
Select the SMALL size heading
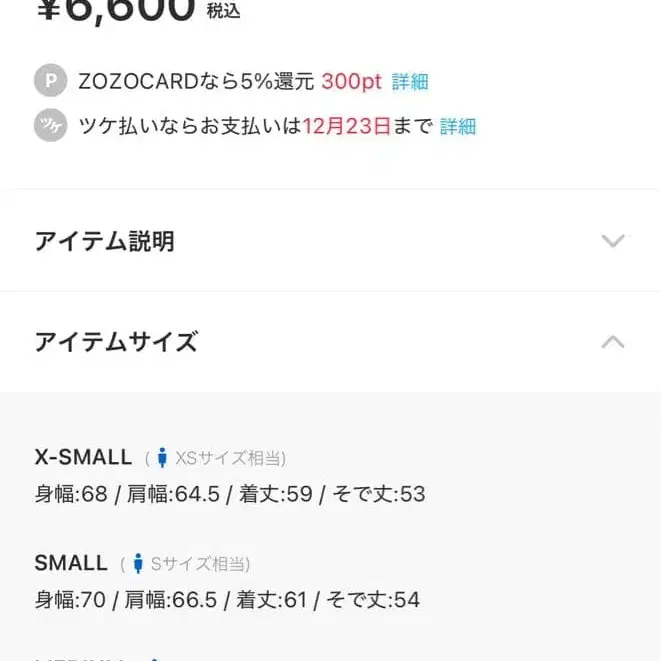71,563
